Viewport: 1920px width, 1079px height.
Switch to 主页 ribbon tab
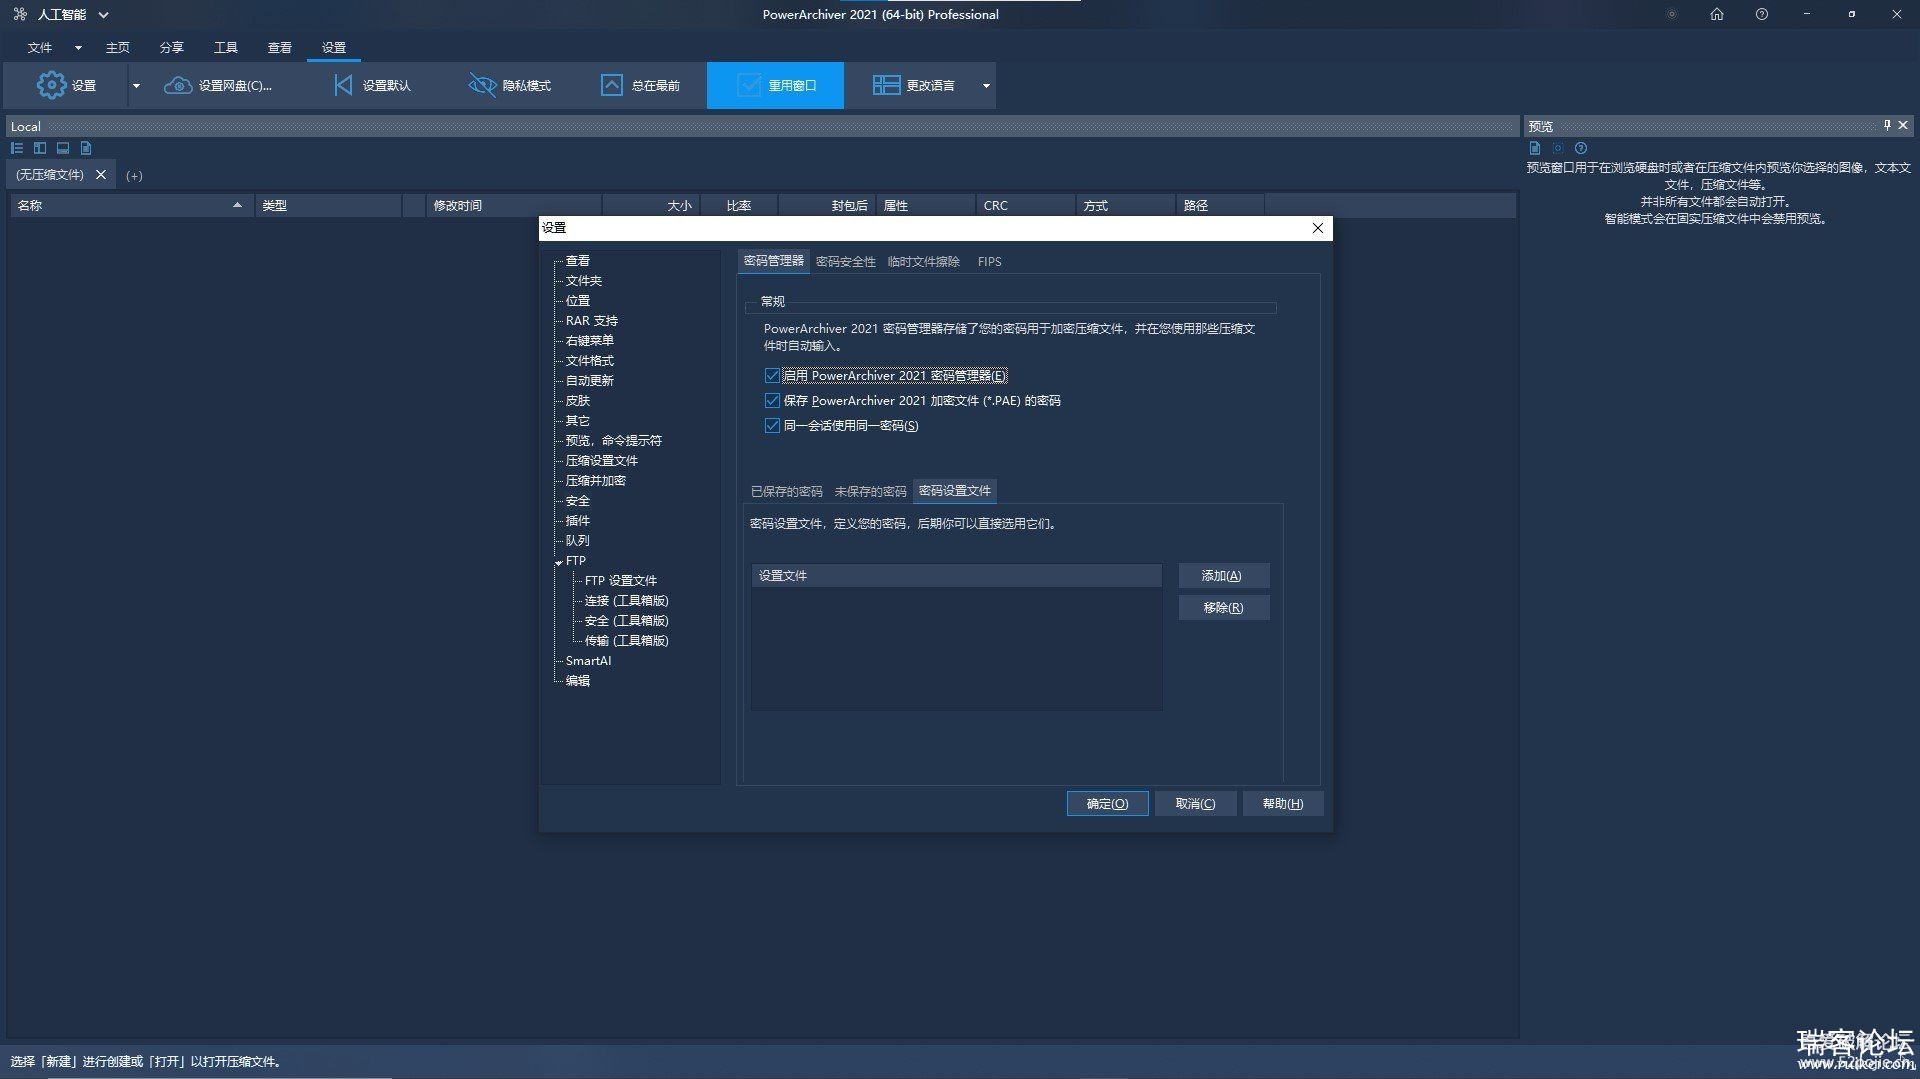coord(118,47)
